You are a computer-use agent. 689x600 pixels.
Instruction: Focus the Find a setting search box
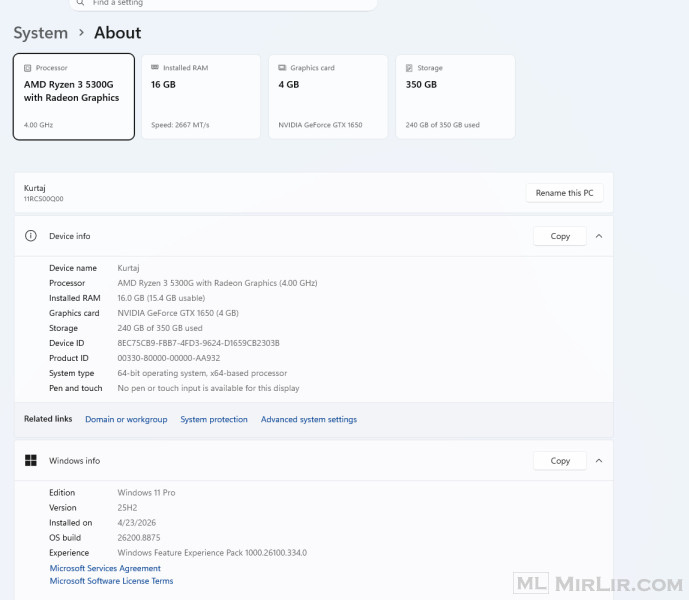click(223, 4)
